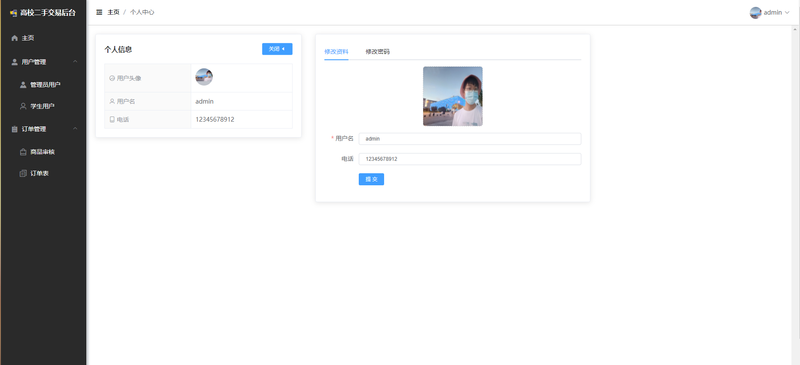Open the admin dropdown arrow in header
Image resolution: width=800 pixels, height=365 pixels.
(x=787, y=13)
